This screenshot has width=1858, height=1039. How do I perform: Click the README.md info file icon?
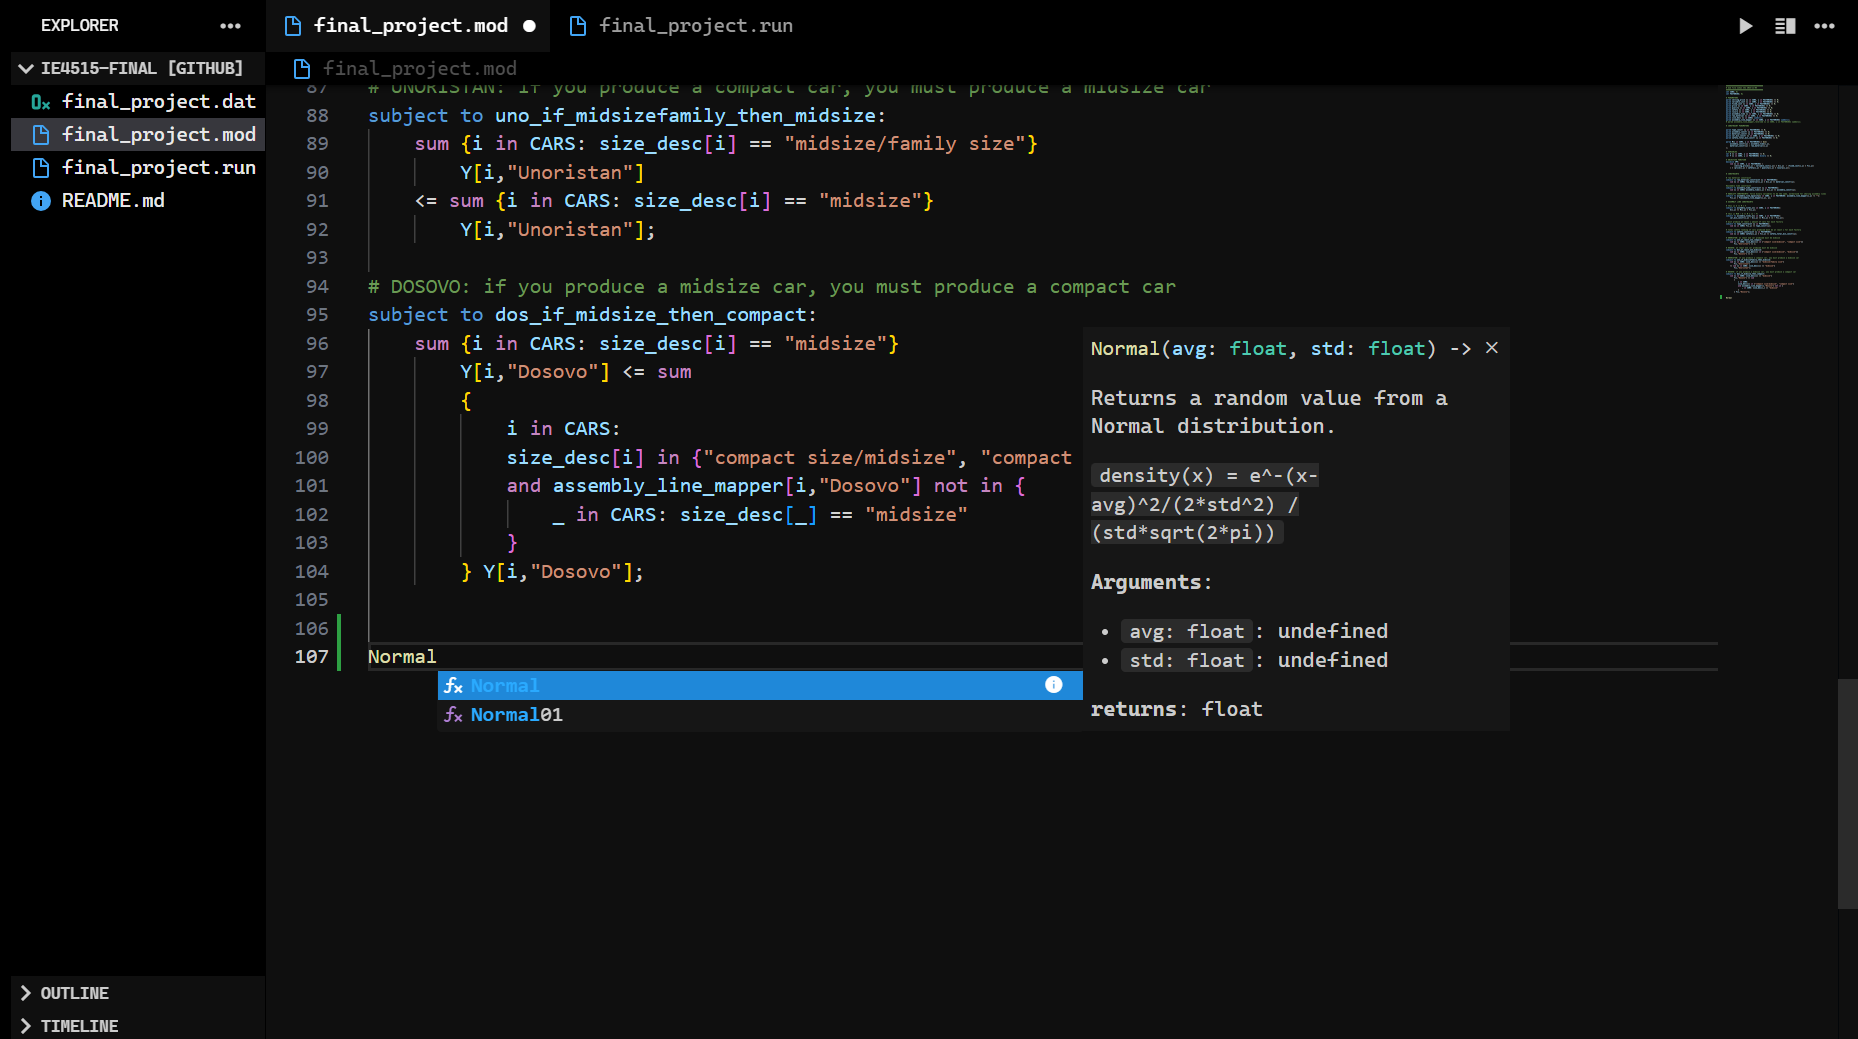(x=41, y=201)
